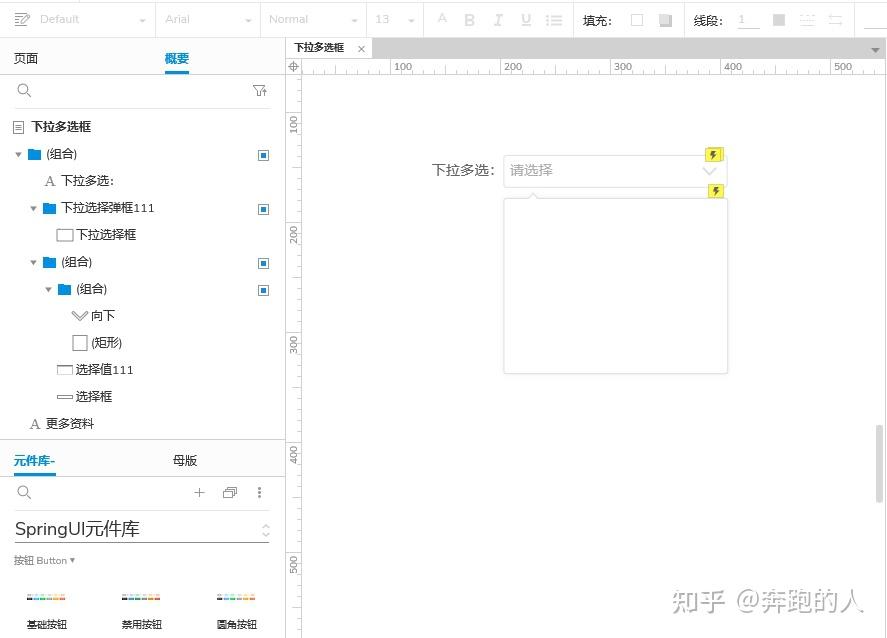Click the ruler origin crosshair icon
The image size is (887, 638).
pyautogui.click(x=294, y=67)
